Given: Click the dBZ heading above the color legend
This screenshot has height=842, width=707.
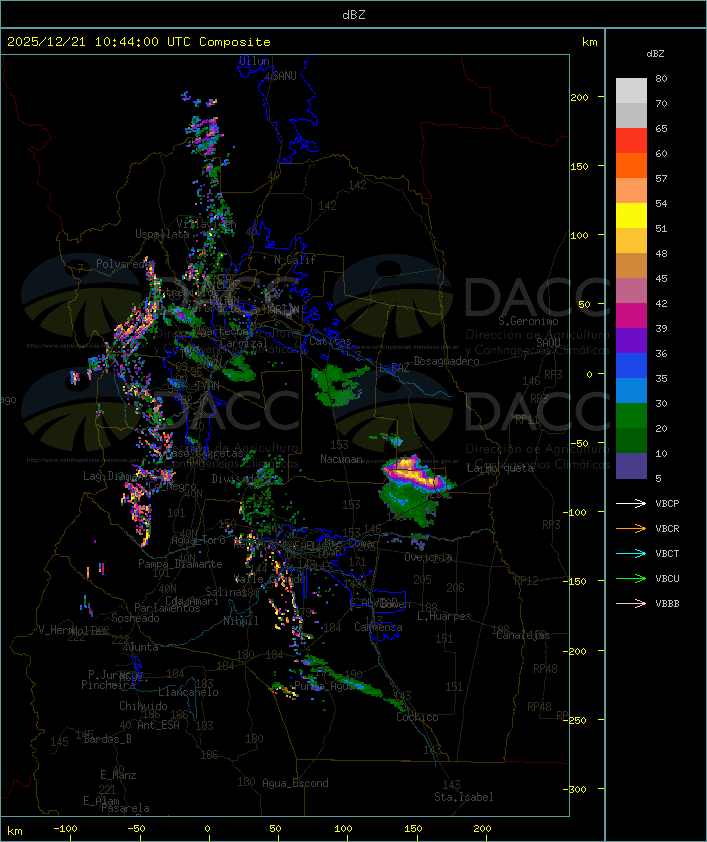Looking at the screenshot, I should (655, 54).
